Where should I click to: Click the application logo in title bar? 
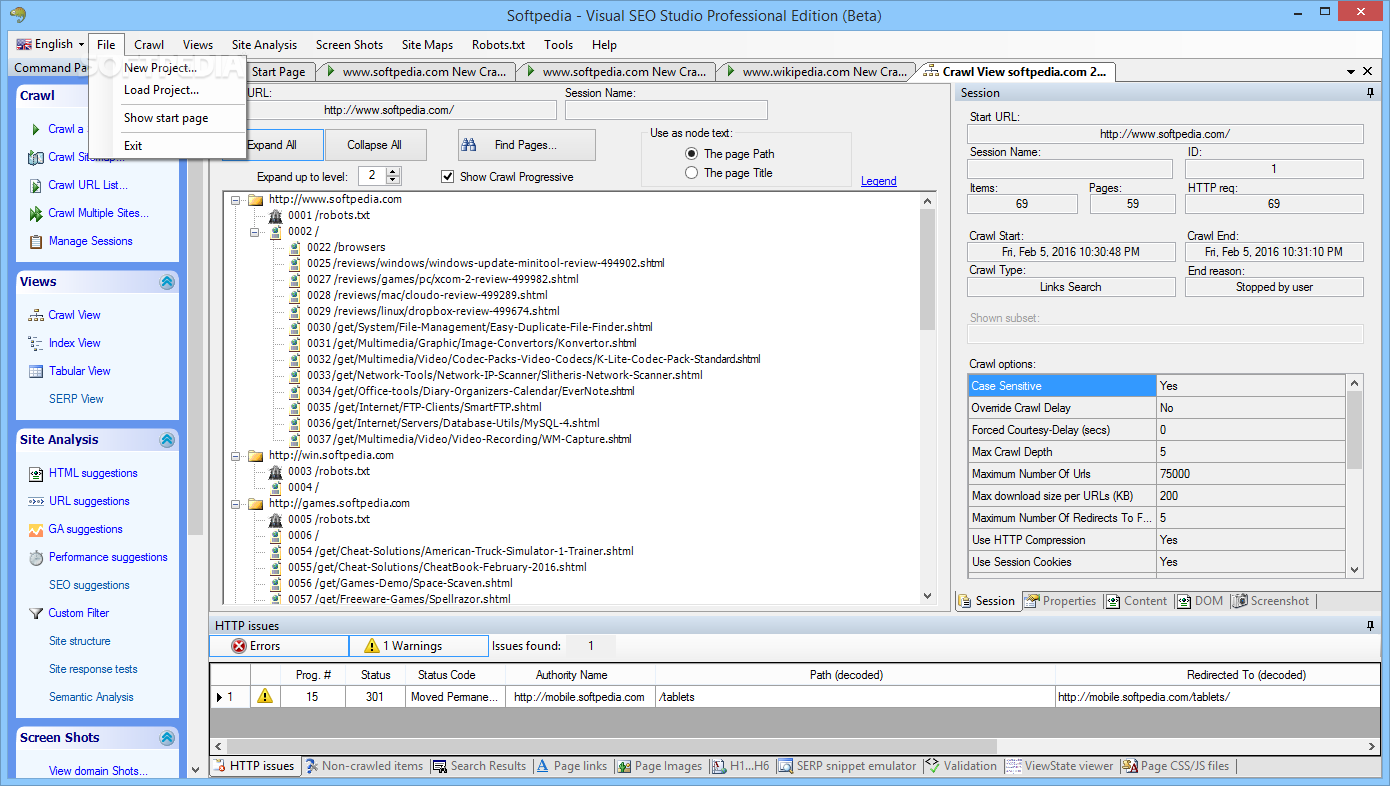point(16,14)
